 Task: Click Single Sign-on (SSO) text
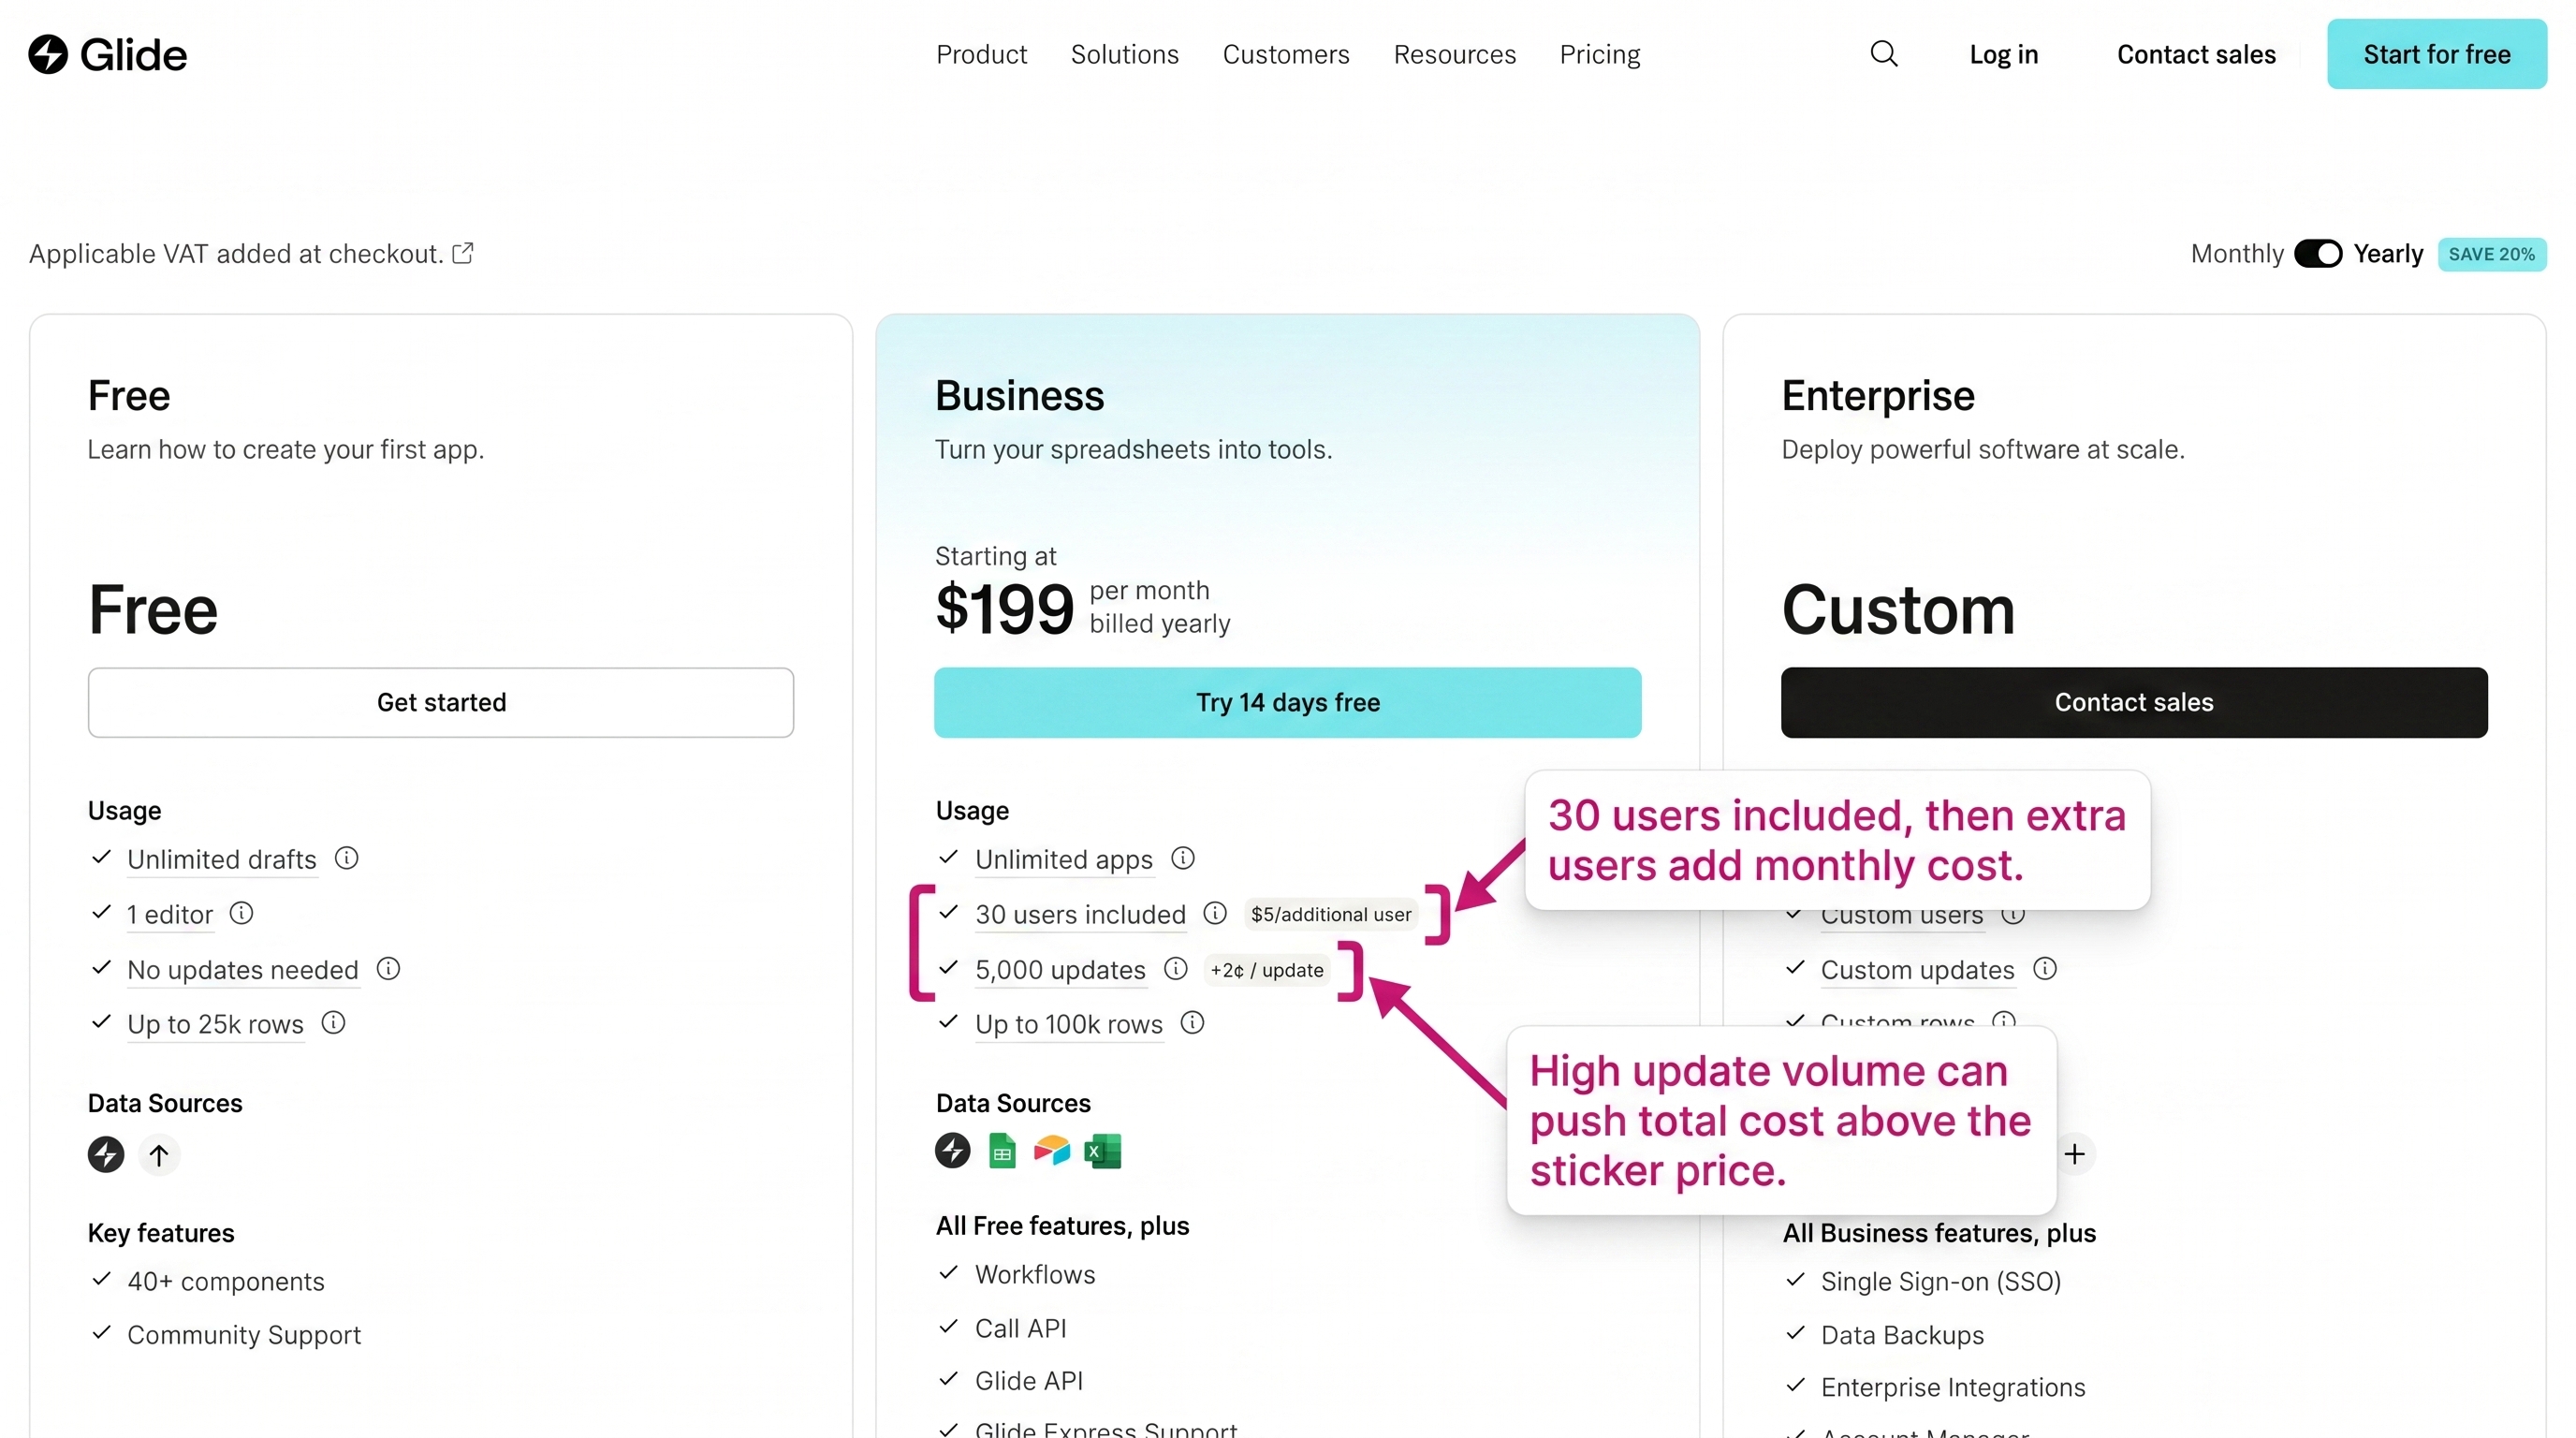(1941, 1281)
